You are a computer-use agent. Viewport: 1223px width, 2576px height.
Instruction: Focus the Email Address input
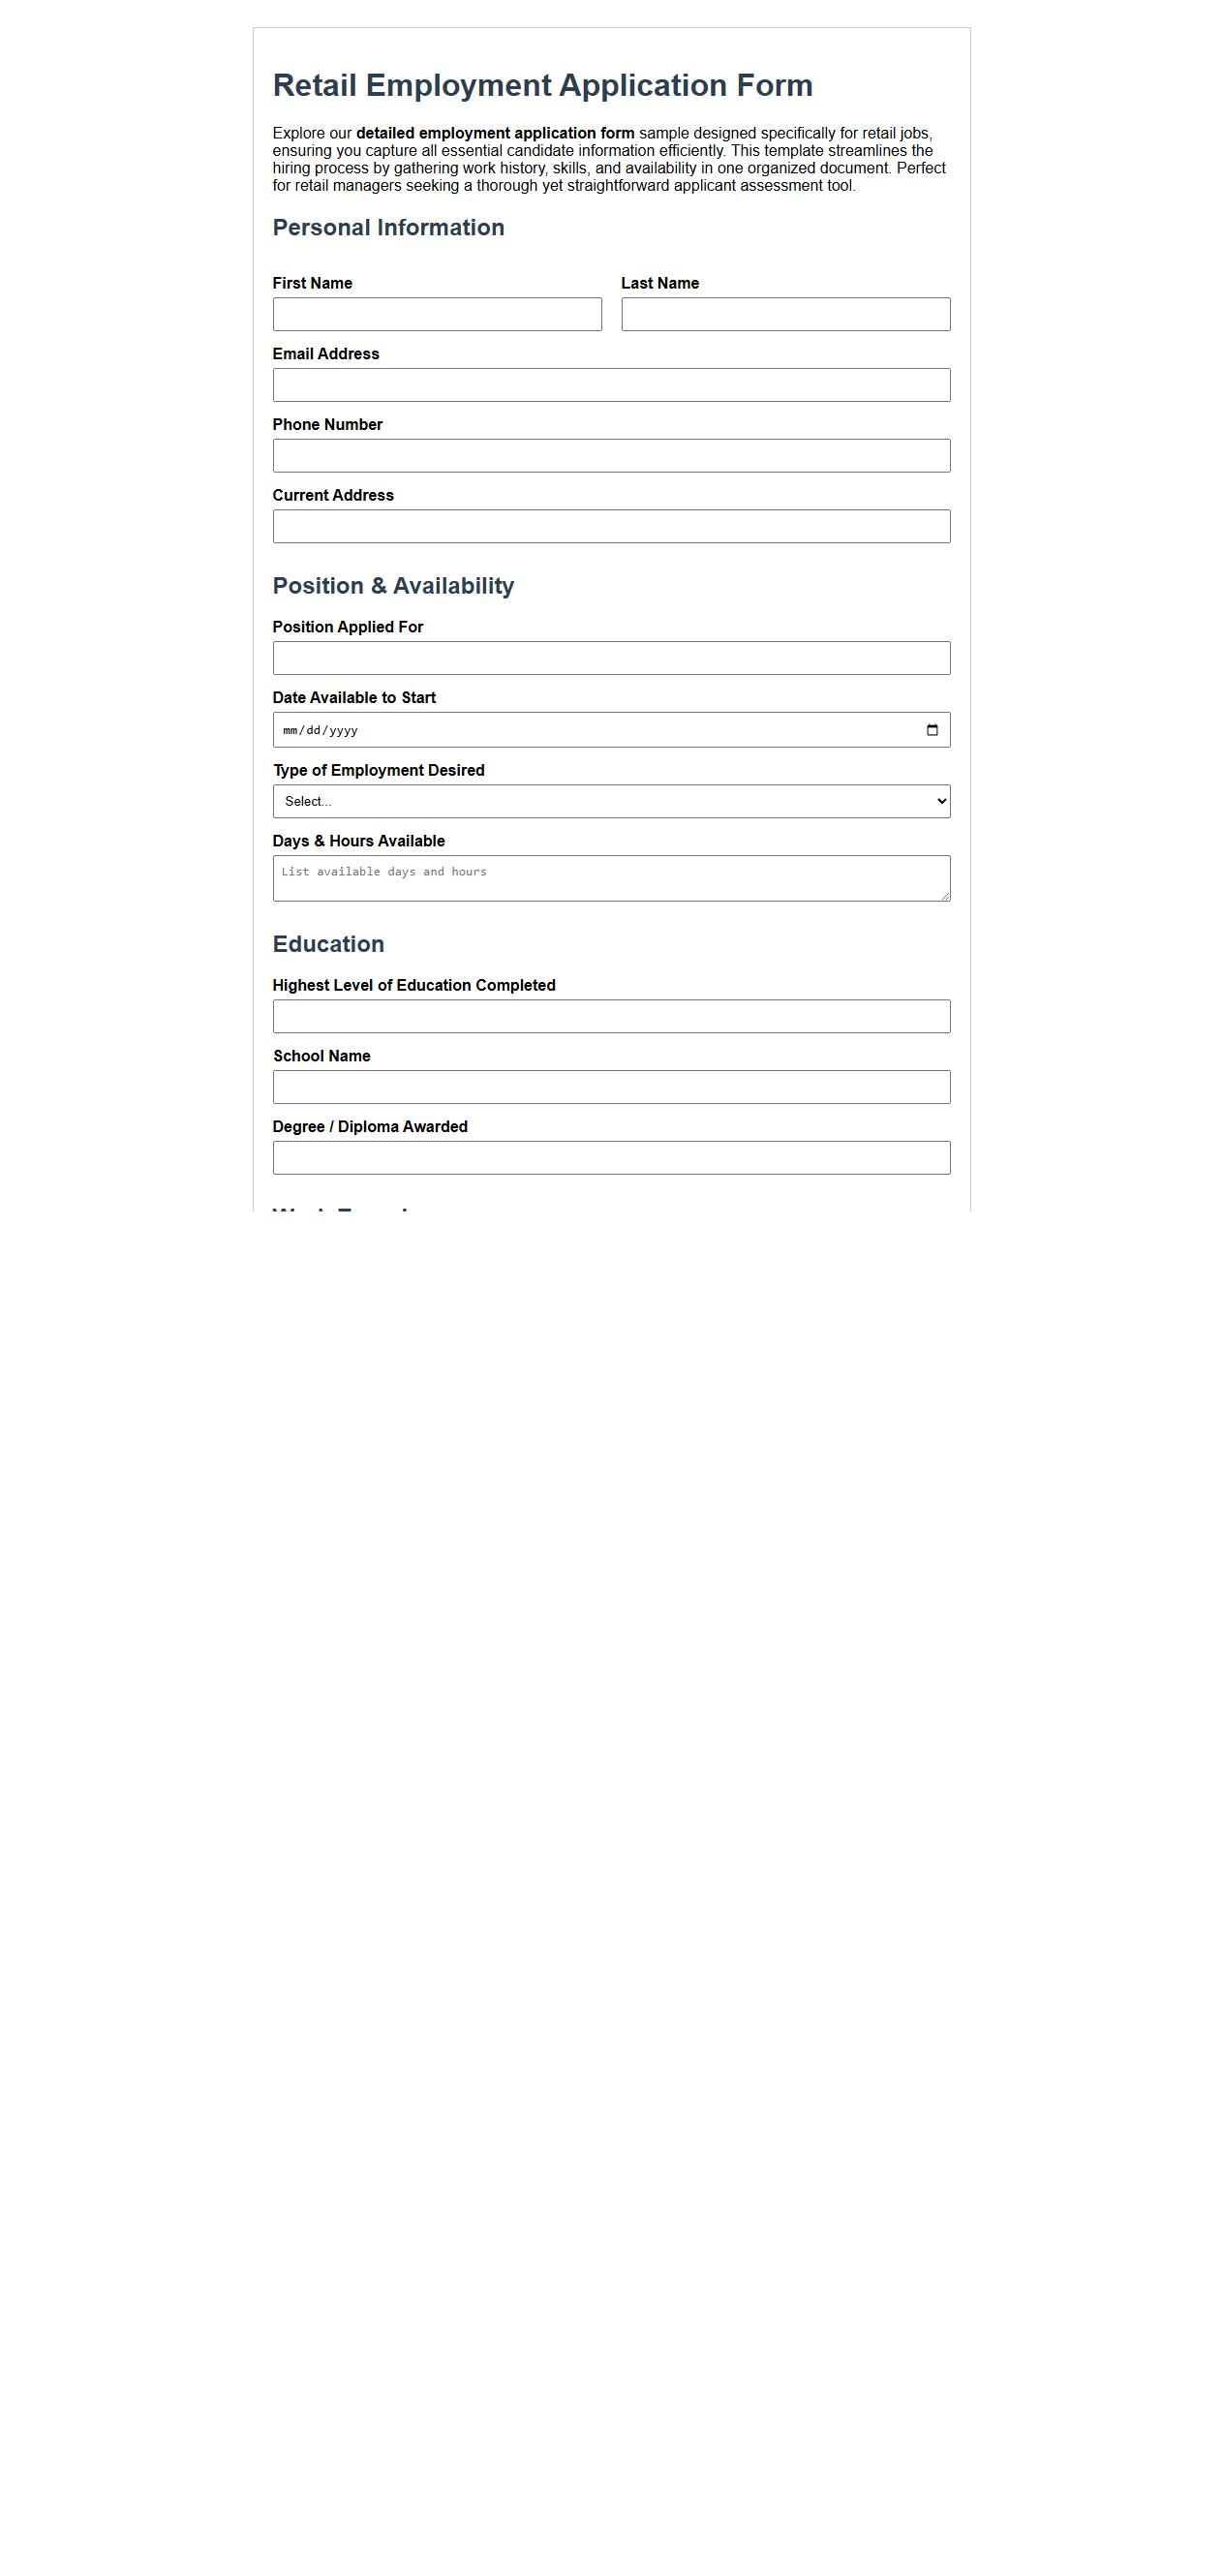click(x=611, y=385)
